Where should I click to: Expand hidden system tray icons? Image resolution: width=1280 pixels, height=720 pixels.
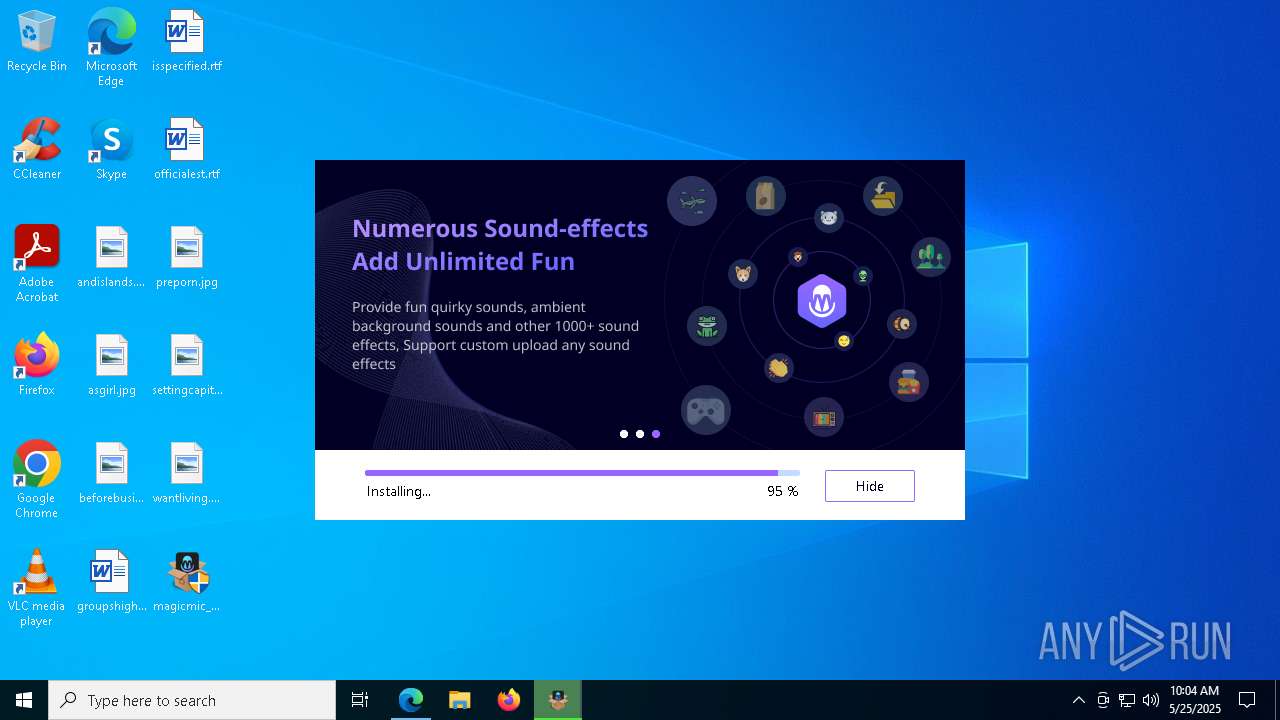click(x=1078, y=700)
